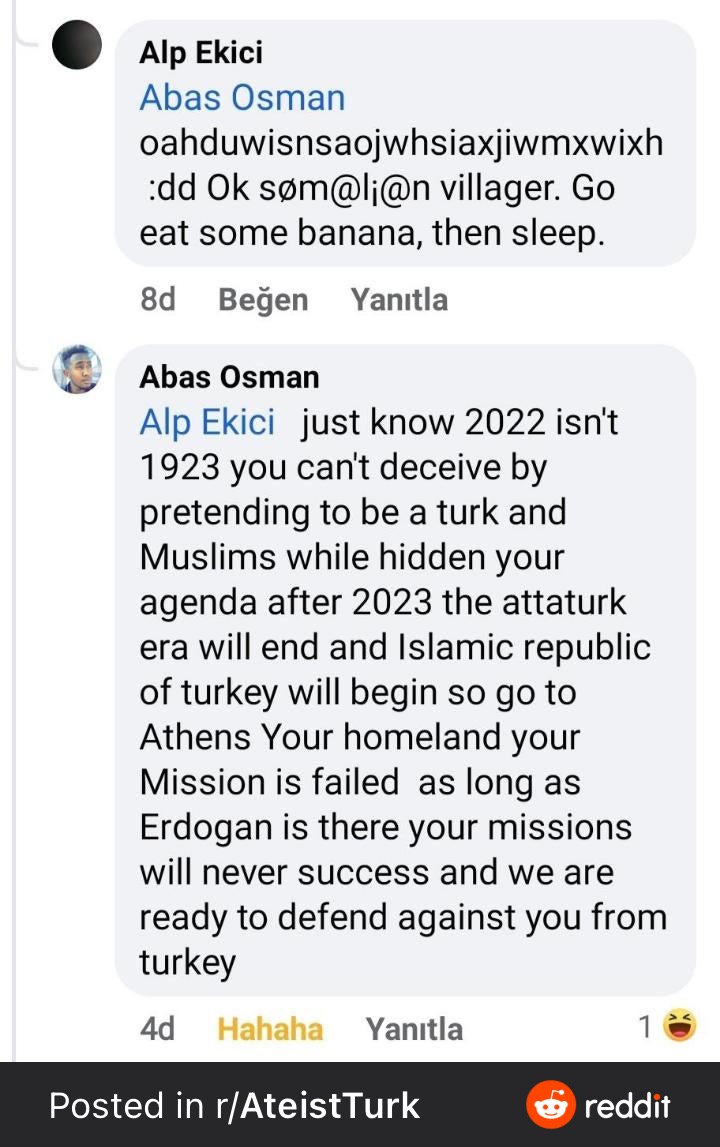Click the Reddit alien logo icon

550,1105
